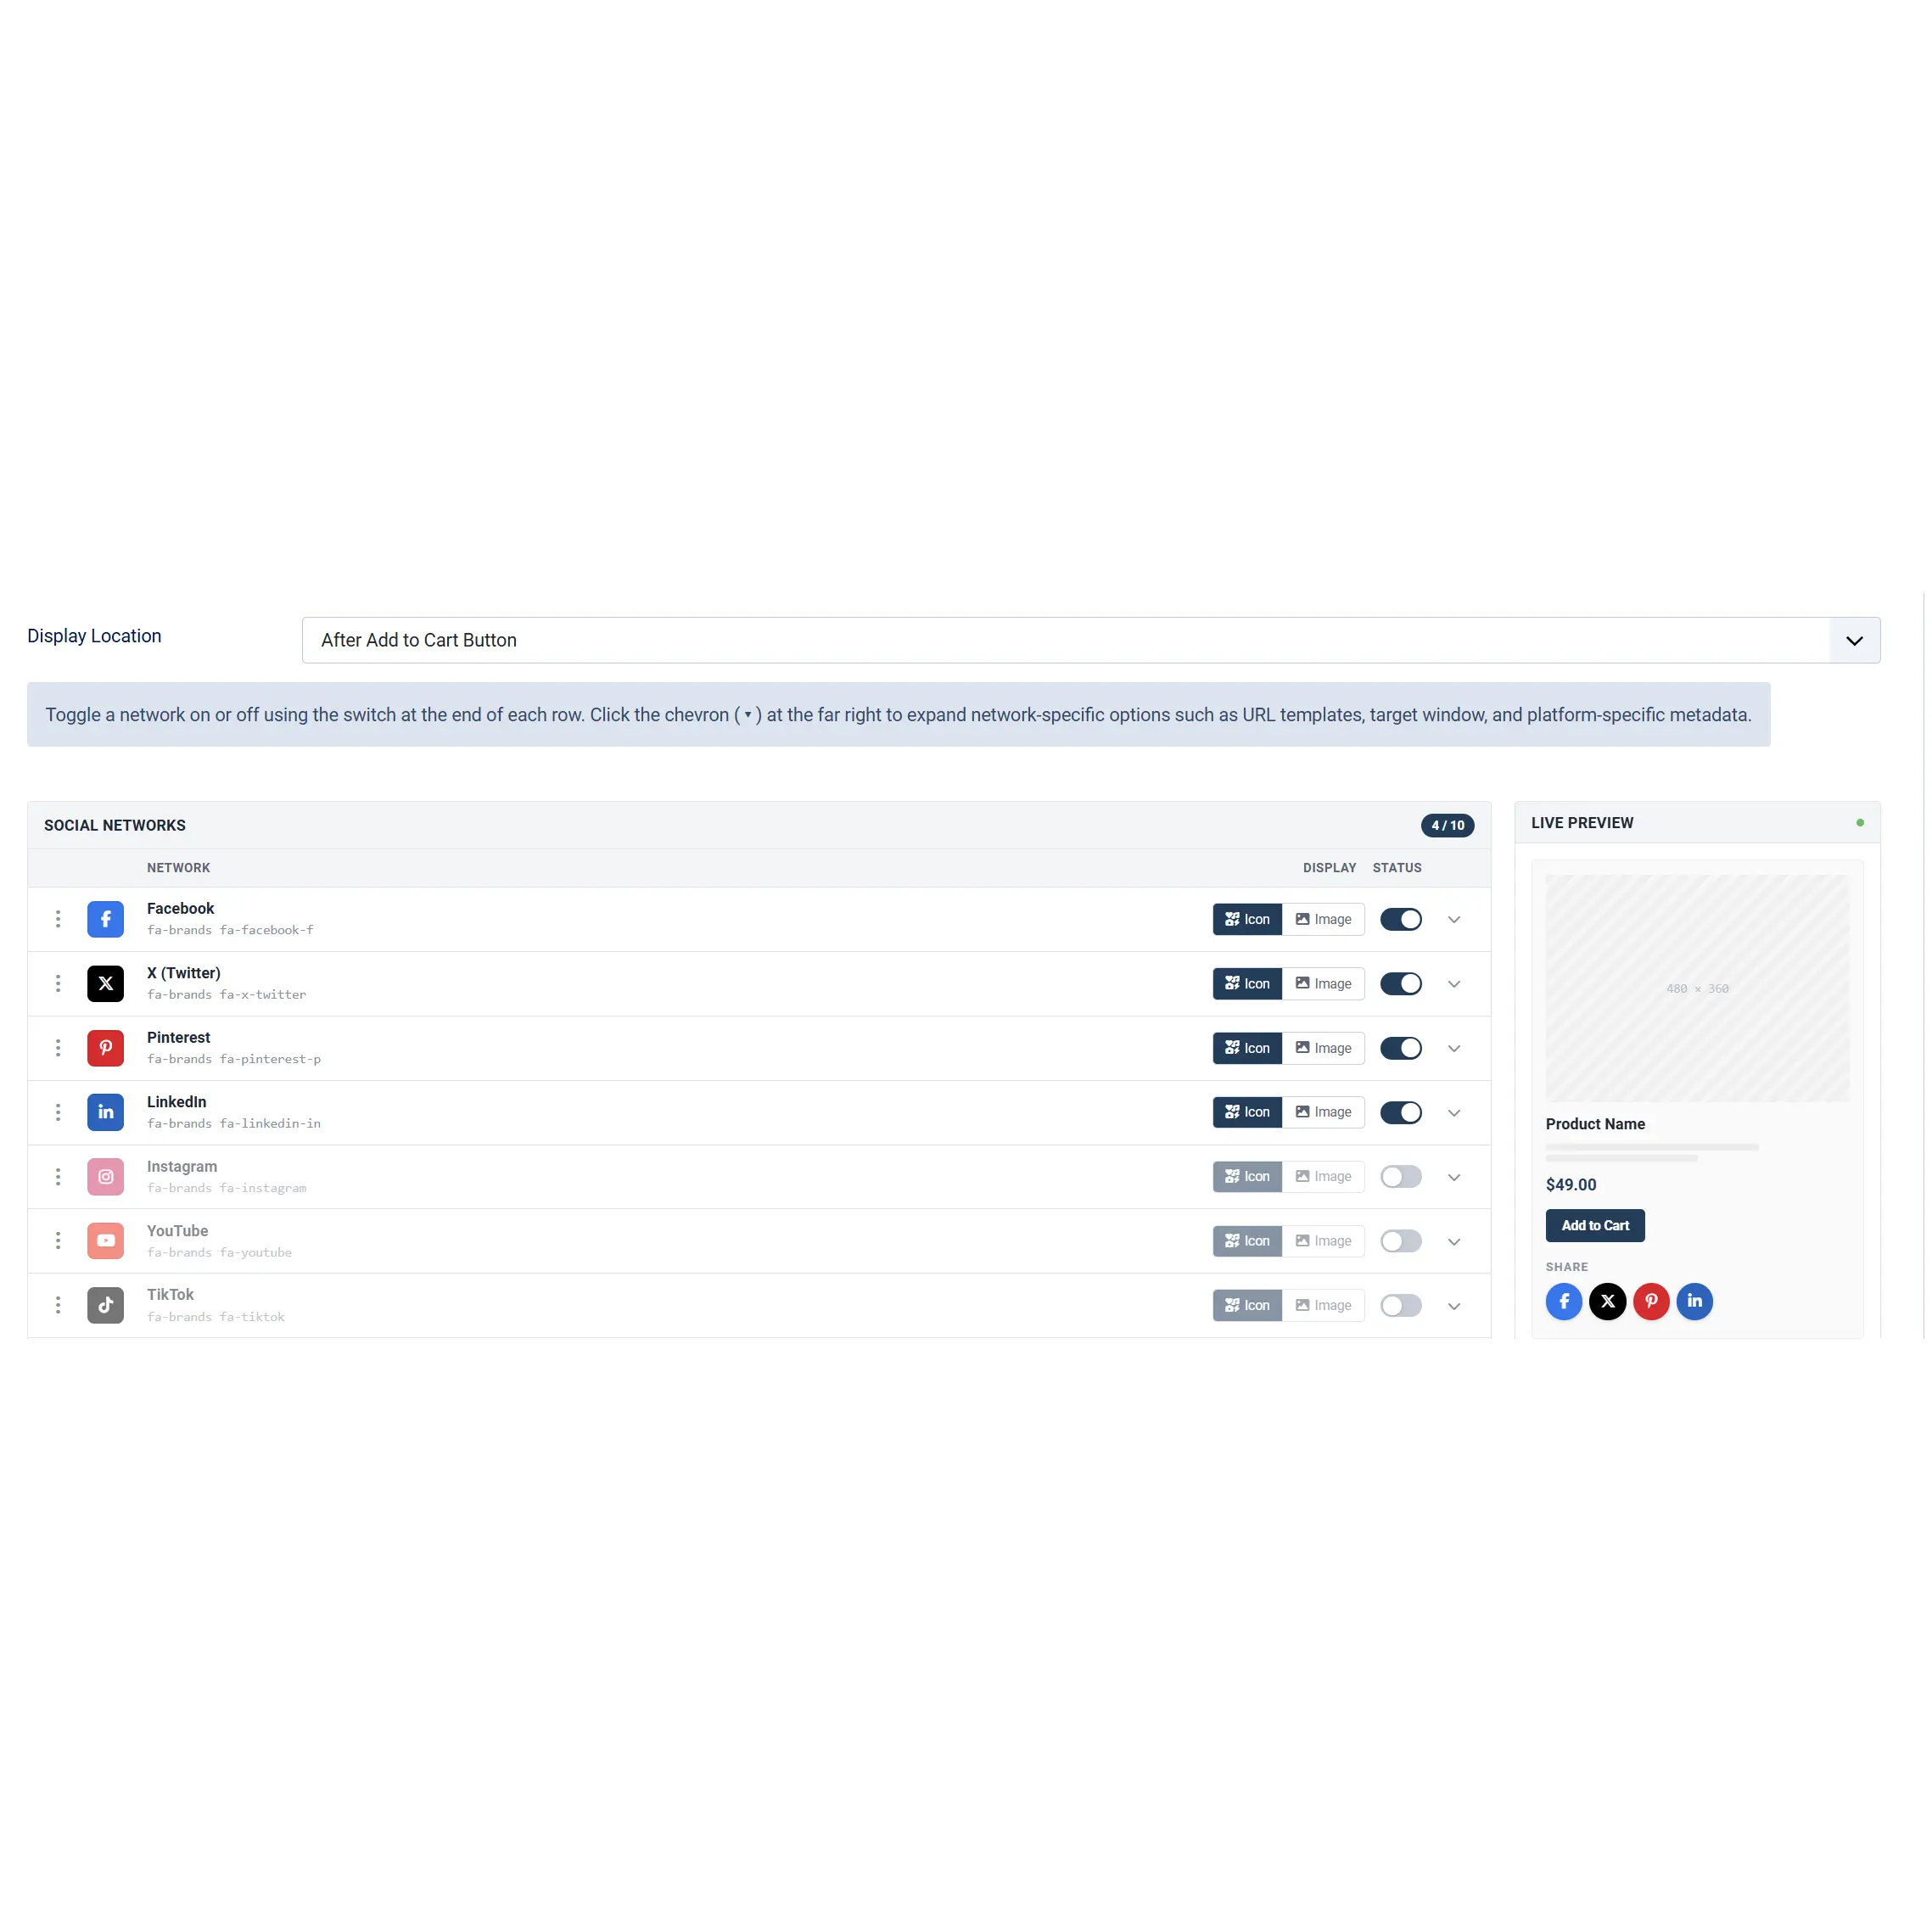
Task: Disable the LinkedIn status switch
Action: (1401, 1112)
